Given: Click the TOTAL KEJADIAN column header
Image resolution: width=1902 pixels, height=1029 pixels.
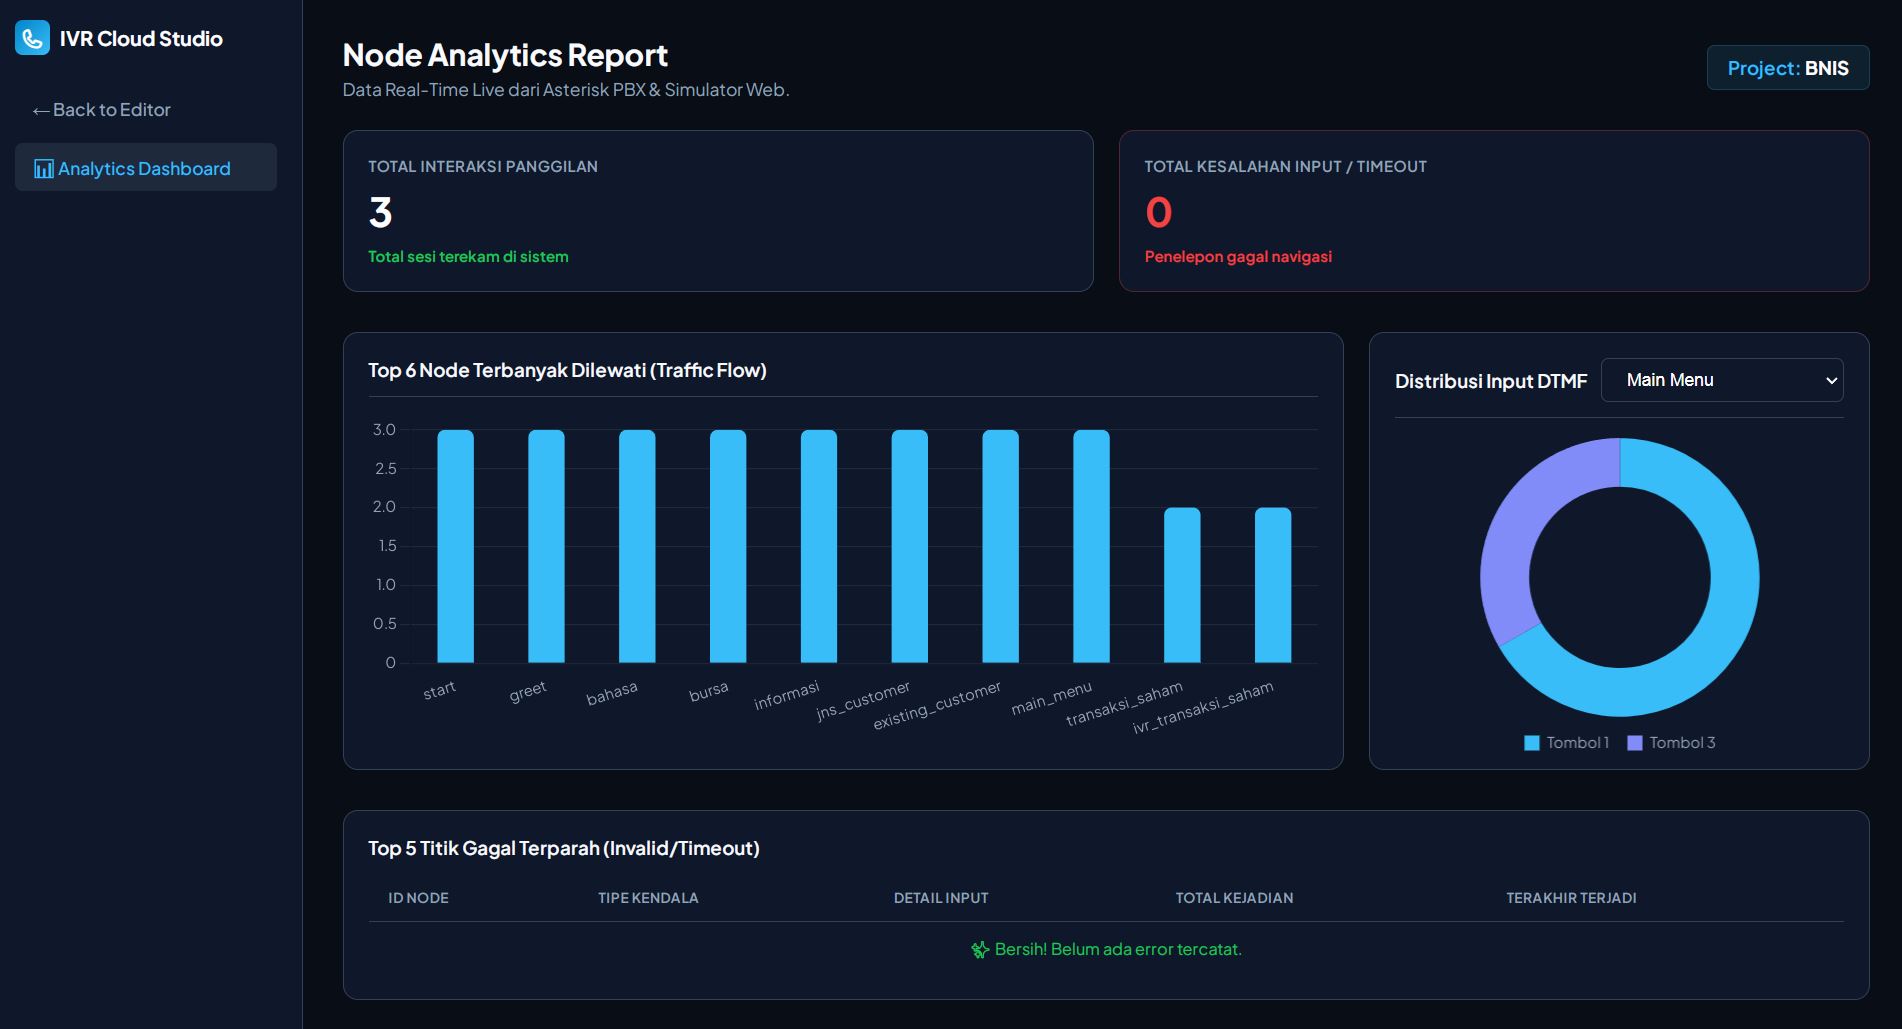Looking at the screenshot, I should coord(1234,898).
